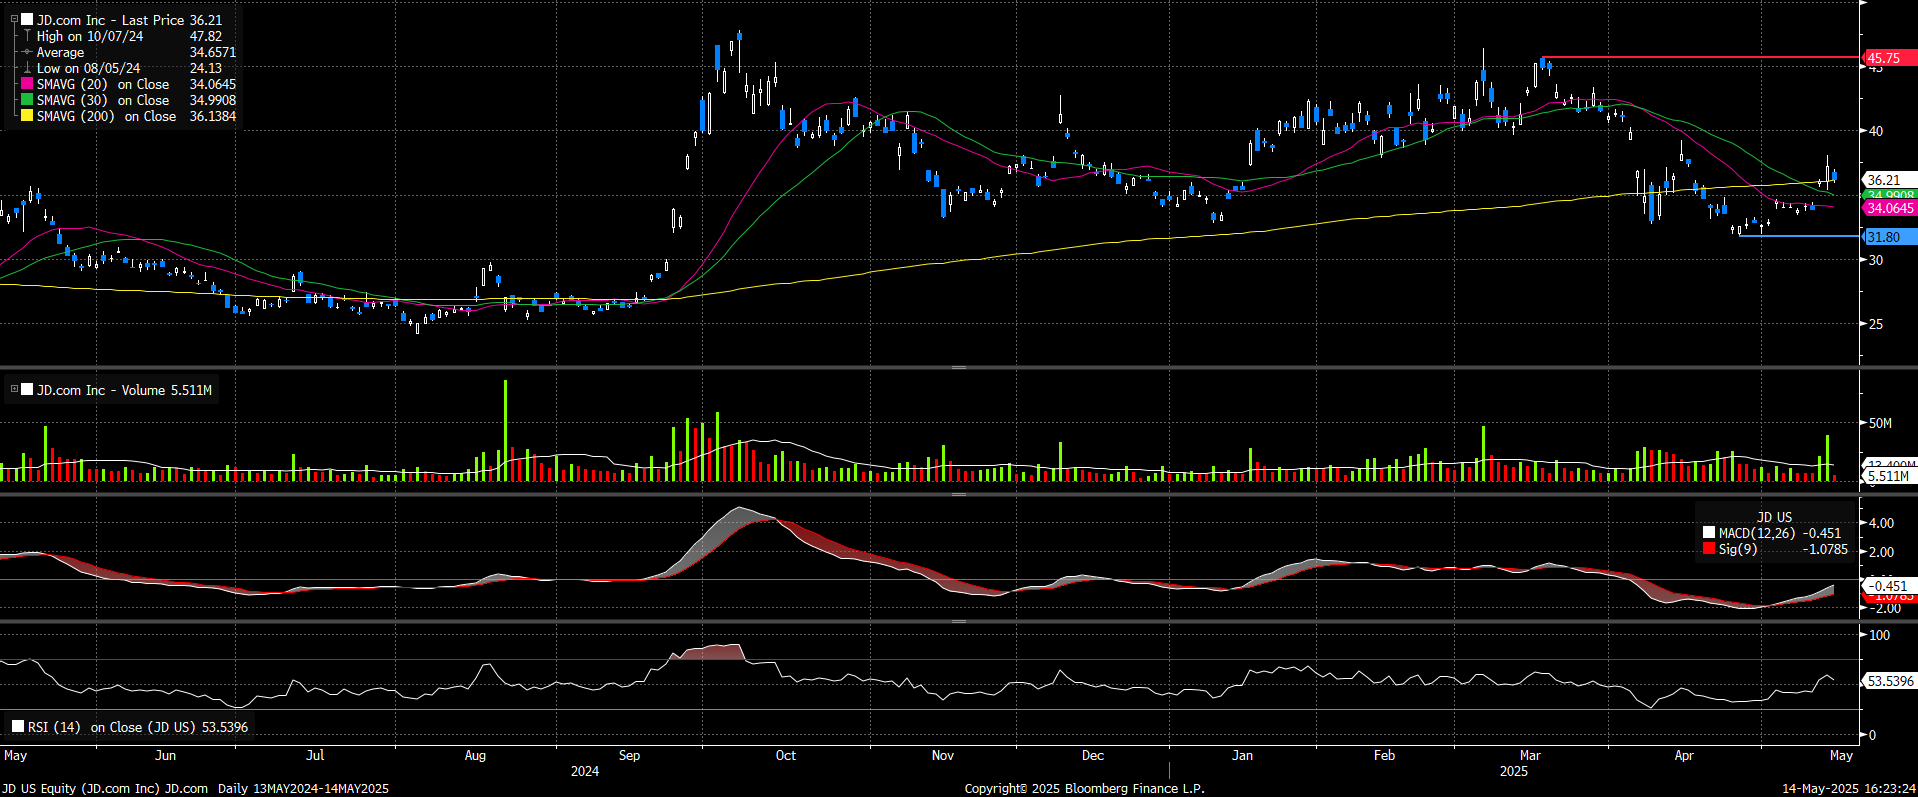Click the 'Jan' label on date axis
This screenshot has width=1918, height=797.
1242,755
